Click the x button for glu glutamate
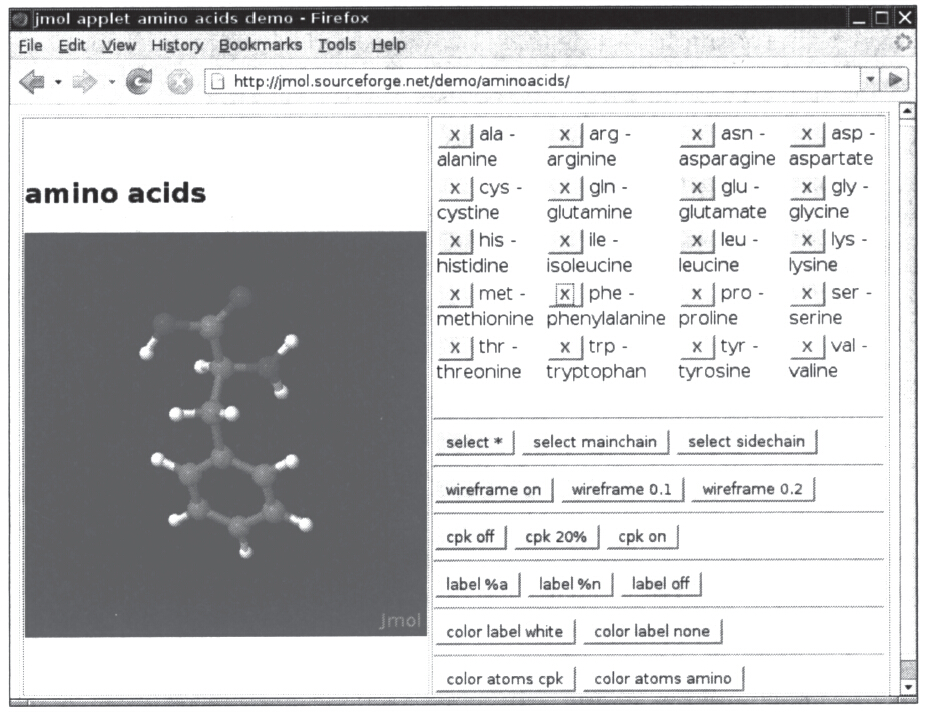This screenshot has height=712, width=925. pos(697,188)
